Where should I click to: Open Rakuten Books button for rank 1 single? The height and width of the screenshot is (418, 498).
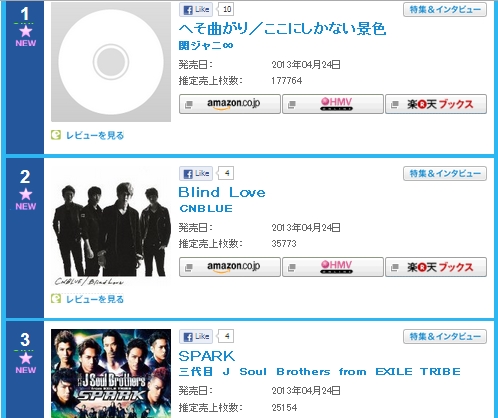point(436,104)
